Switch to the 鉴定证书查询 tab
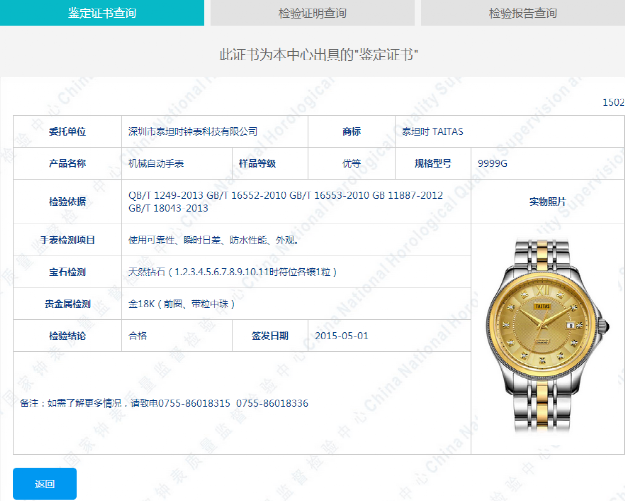 tap(102, 13)
